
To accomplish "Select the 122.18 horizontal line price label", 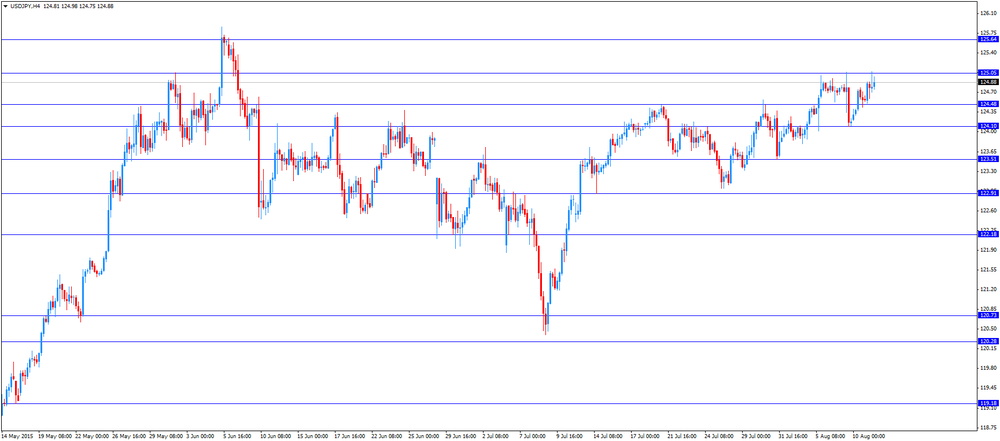I will click(x=988, y=234).
